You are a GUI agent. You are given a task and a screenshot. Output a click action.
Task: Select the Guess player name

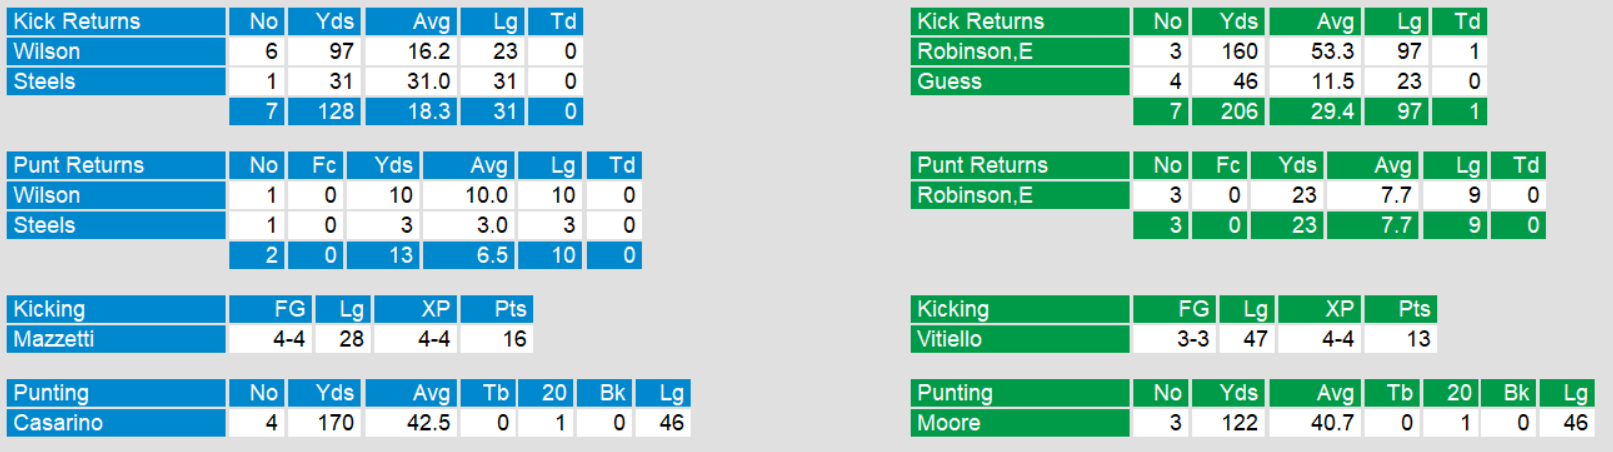pyautogui.click(x=949, y=81)
